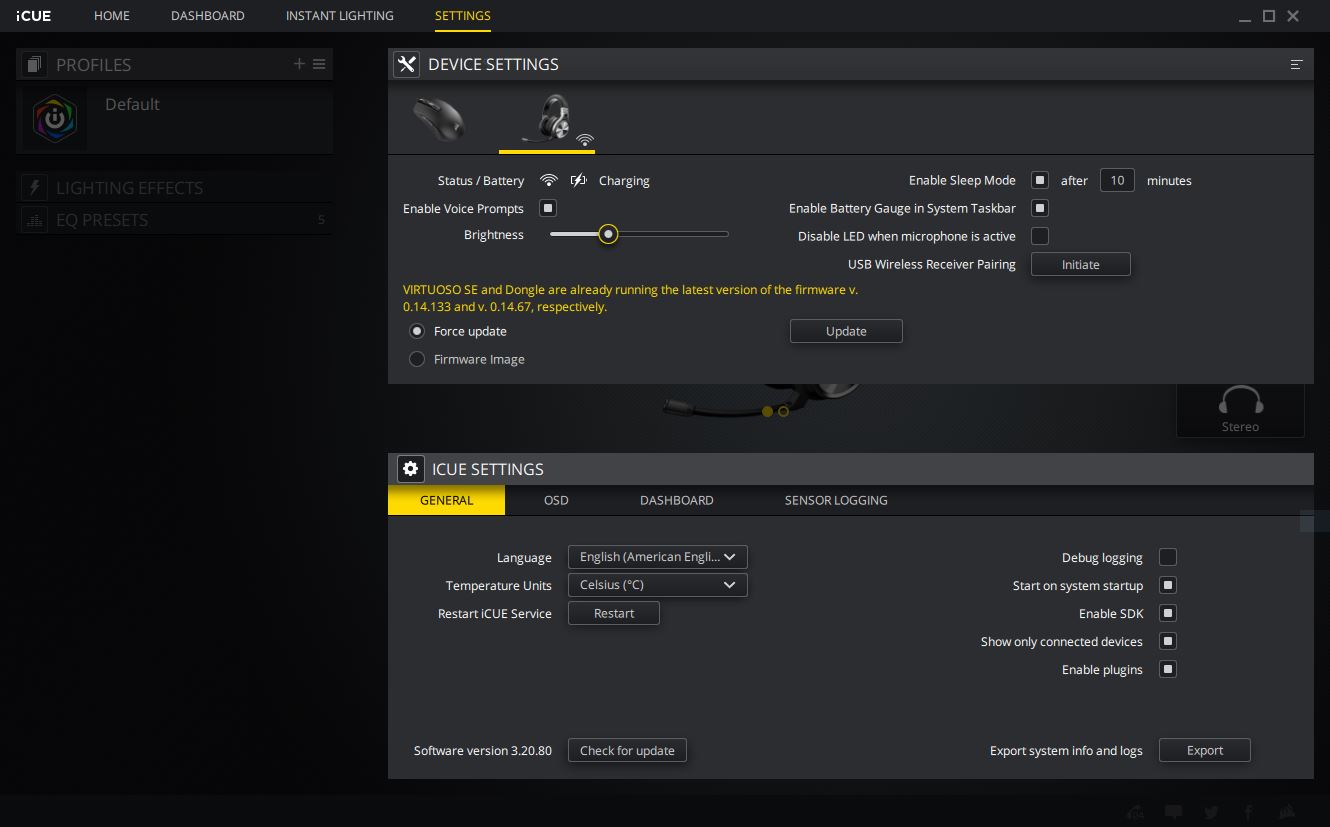Switch to the Dashboard settings tab
1330x827 pixels.
click(x=677, y=500)
